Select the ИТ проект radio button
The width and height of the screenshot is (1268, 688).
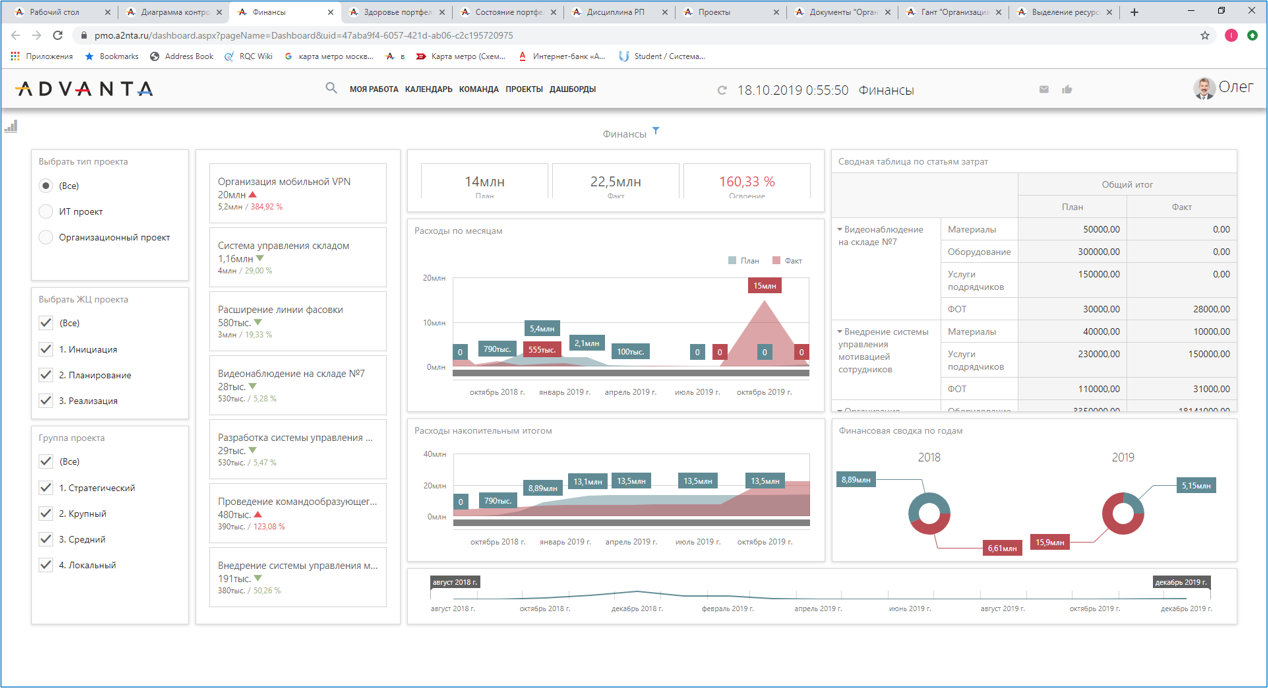[46, 212]
